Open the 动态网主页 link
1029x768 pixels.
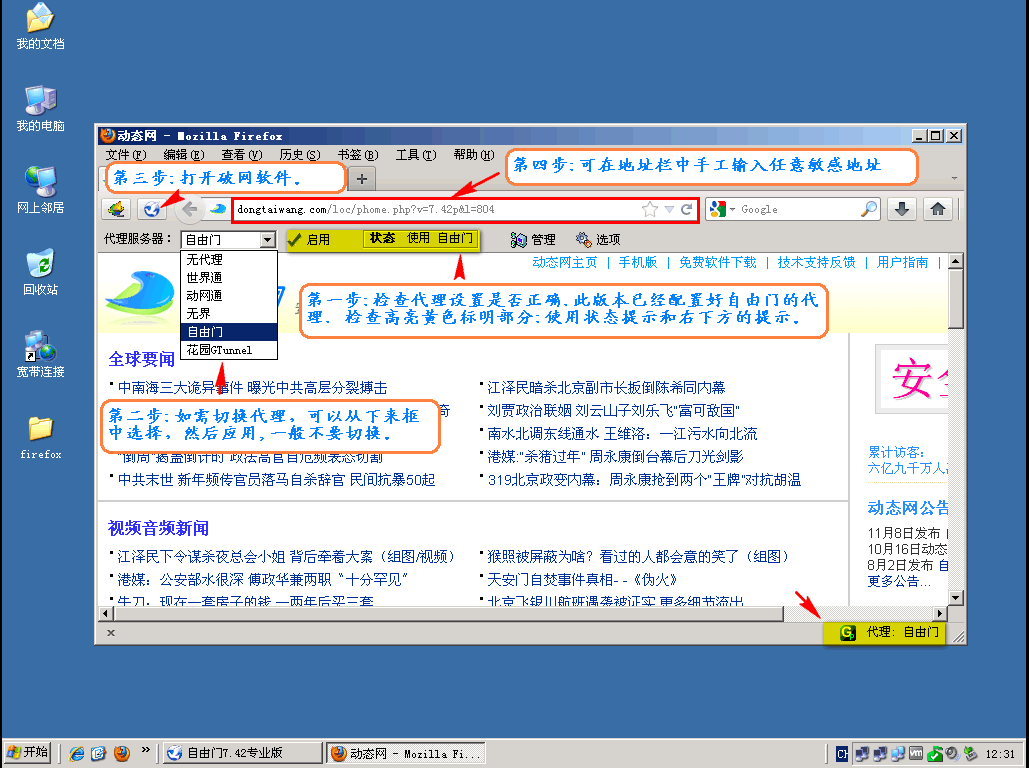click(564, 263)
